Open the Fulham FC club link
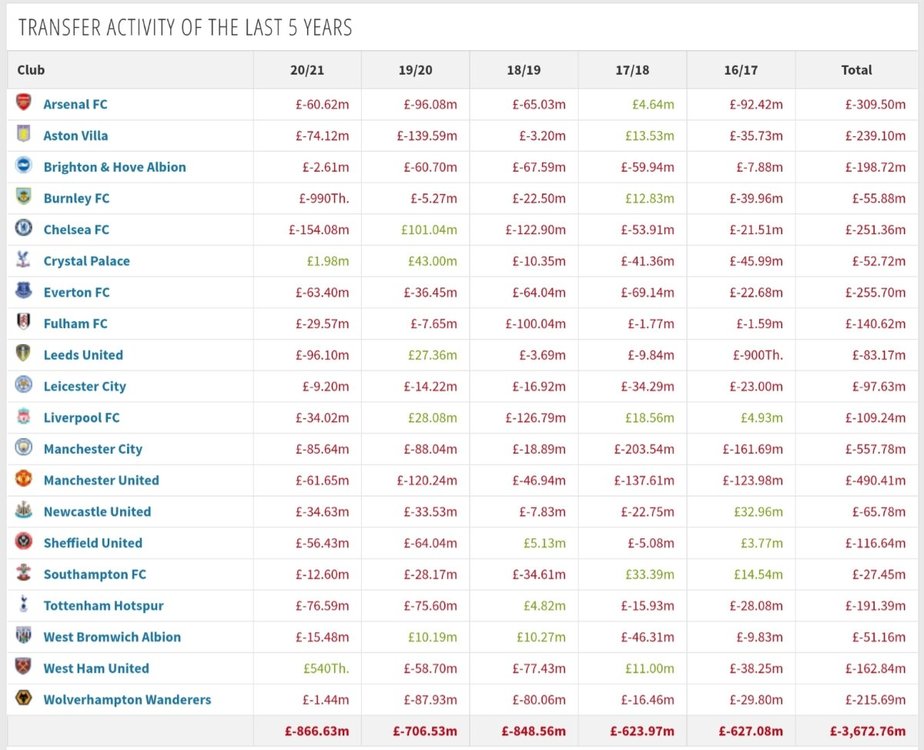This screenshot has height=750, width=924. pos(75,323)
